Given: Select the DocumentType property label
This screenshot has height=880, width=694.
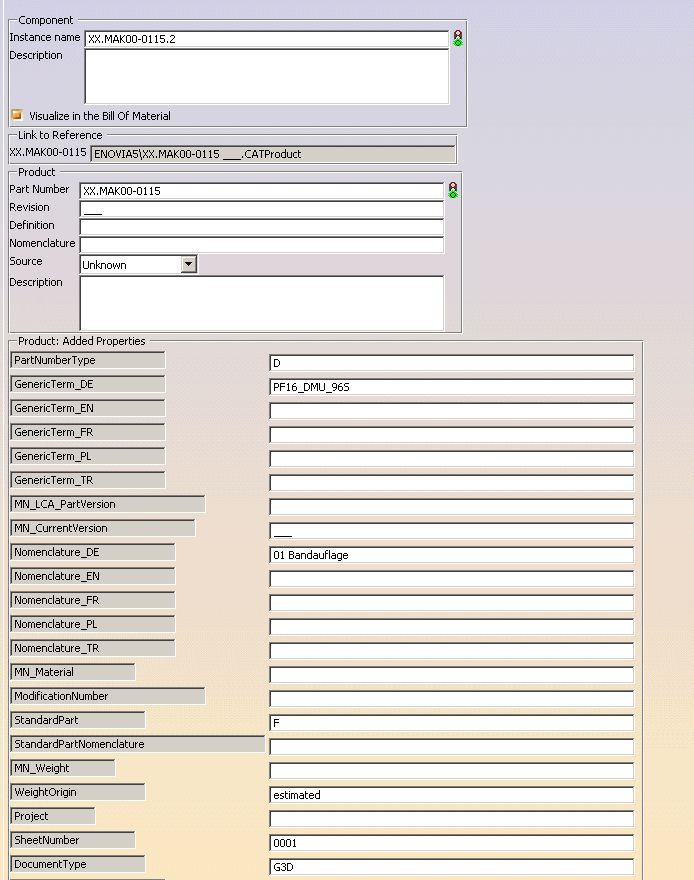Looking at the screenshot, I should [78, 864].
